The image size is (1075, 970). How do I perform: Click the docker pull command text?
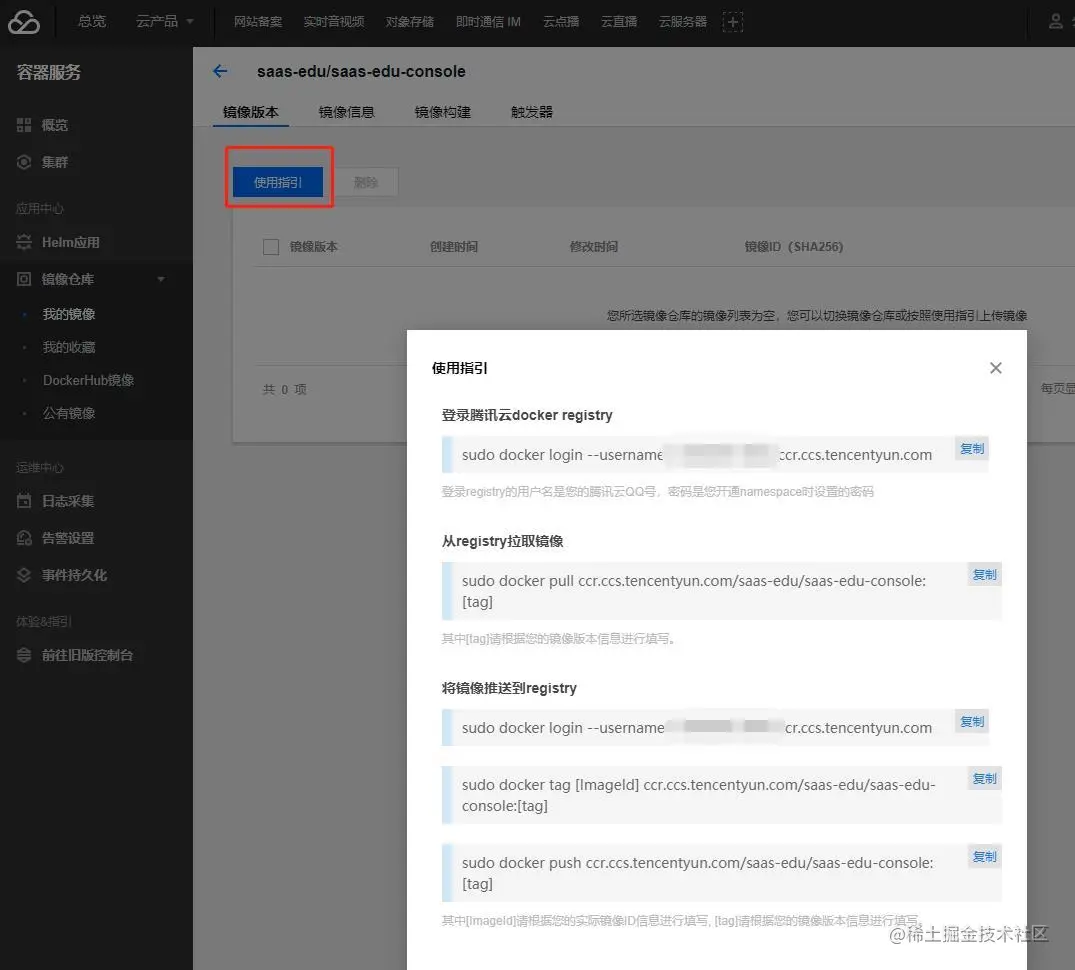(694, 591)
